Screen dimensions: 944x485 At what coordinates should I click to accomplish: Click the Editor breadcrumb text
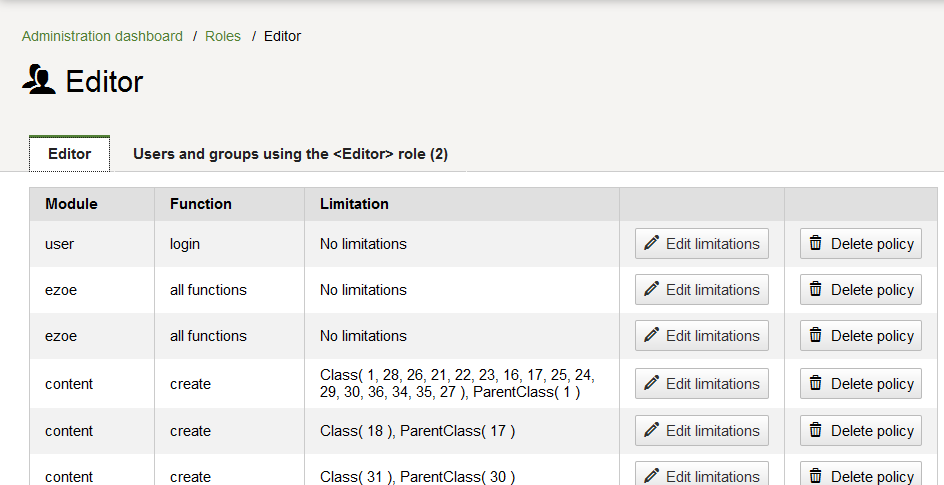[x=282, y=36]
